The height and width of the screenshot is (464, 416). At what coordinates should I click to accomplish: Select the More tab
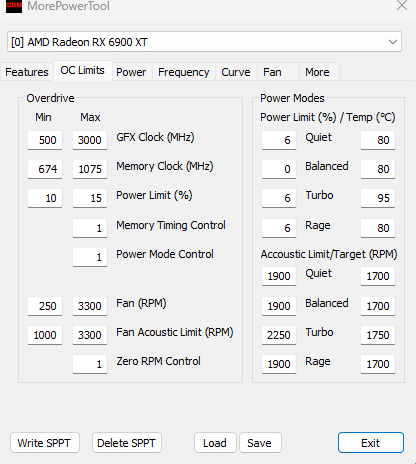pyautogui.click(x=319, y=72)
